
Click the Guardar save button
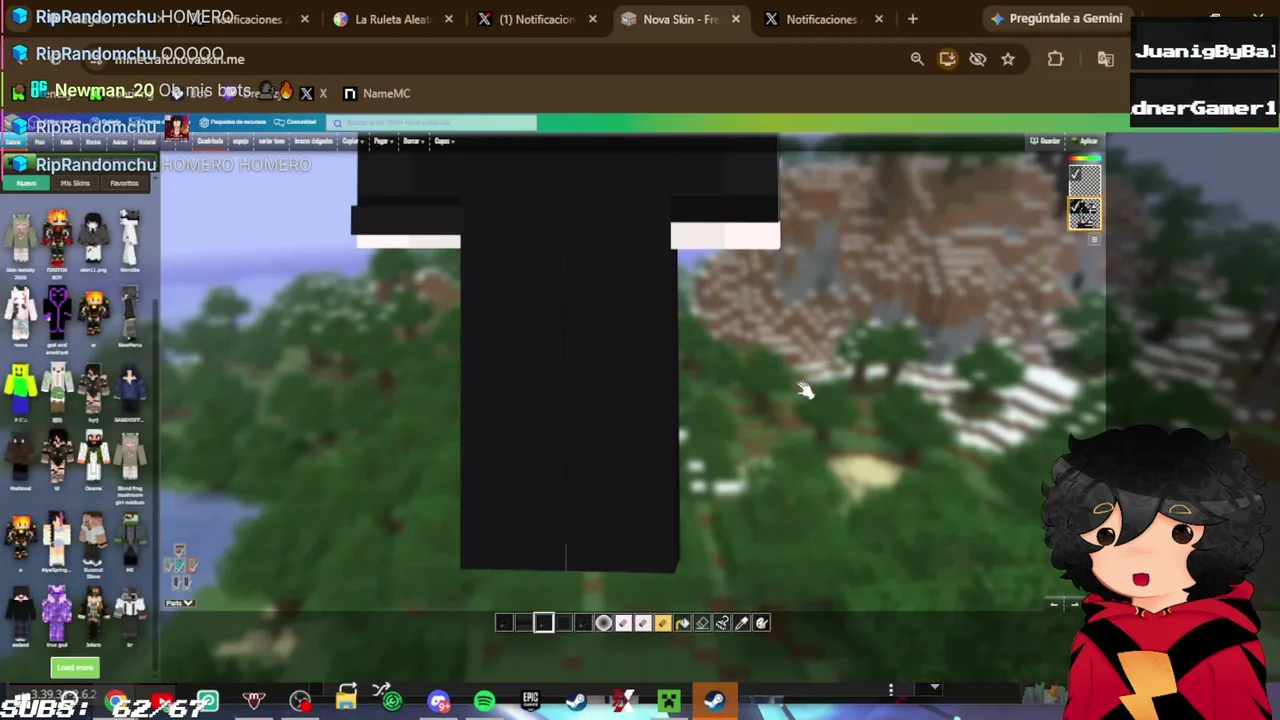pyautogui.click(x=1045, y=141)
